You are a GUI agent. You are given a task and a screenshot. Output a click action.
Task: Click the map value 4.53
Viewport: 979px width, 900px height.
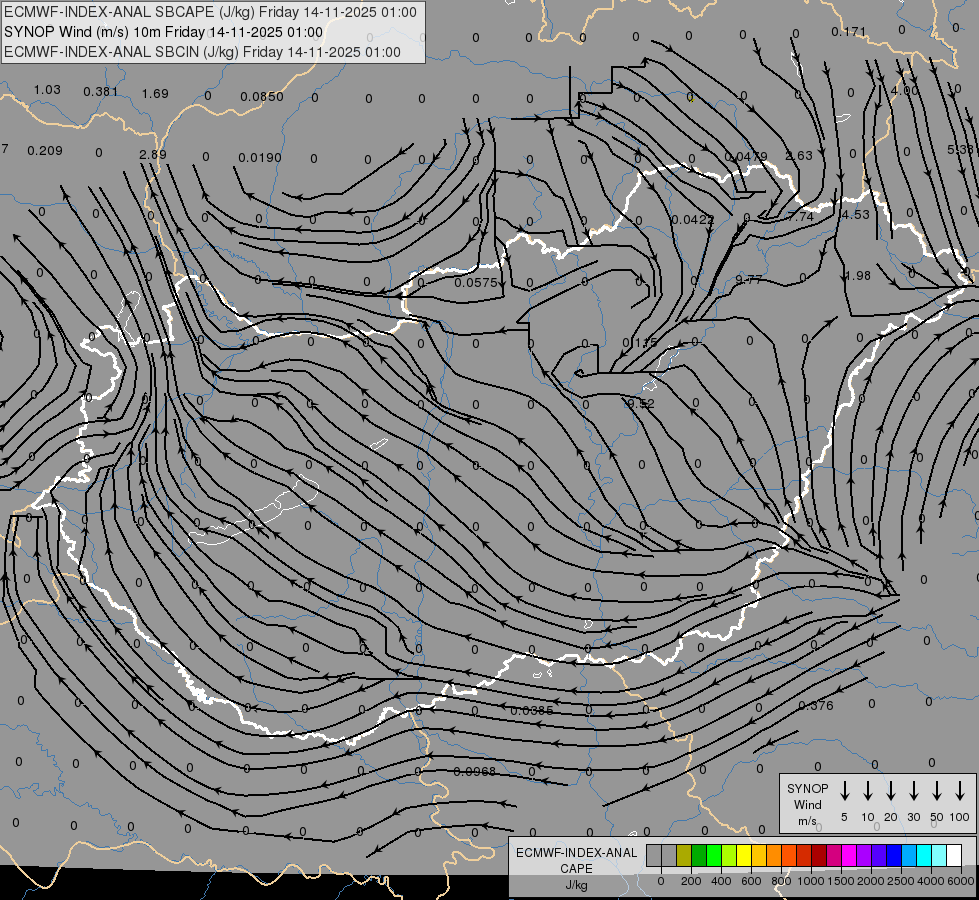pyautogui.click(x=855, y=214)
